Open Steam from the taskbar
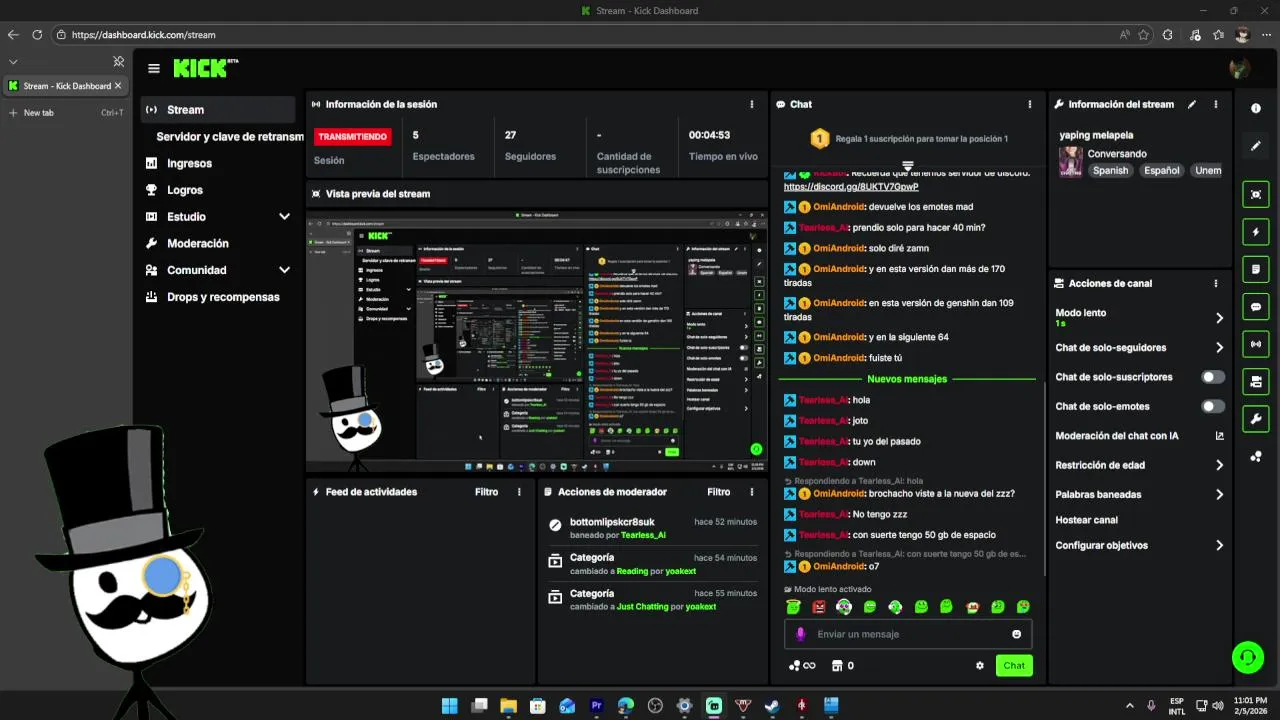The height and width of the screenshot is (720, 1280). tap(772, 705)
